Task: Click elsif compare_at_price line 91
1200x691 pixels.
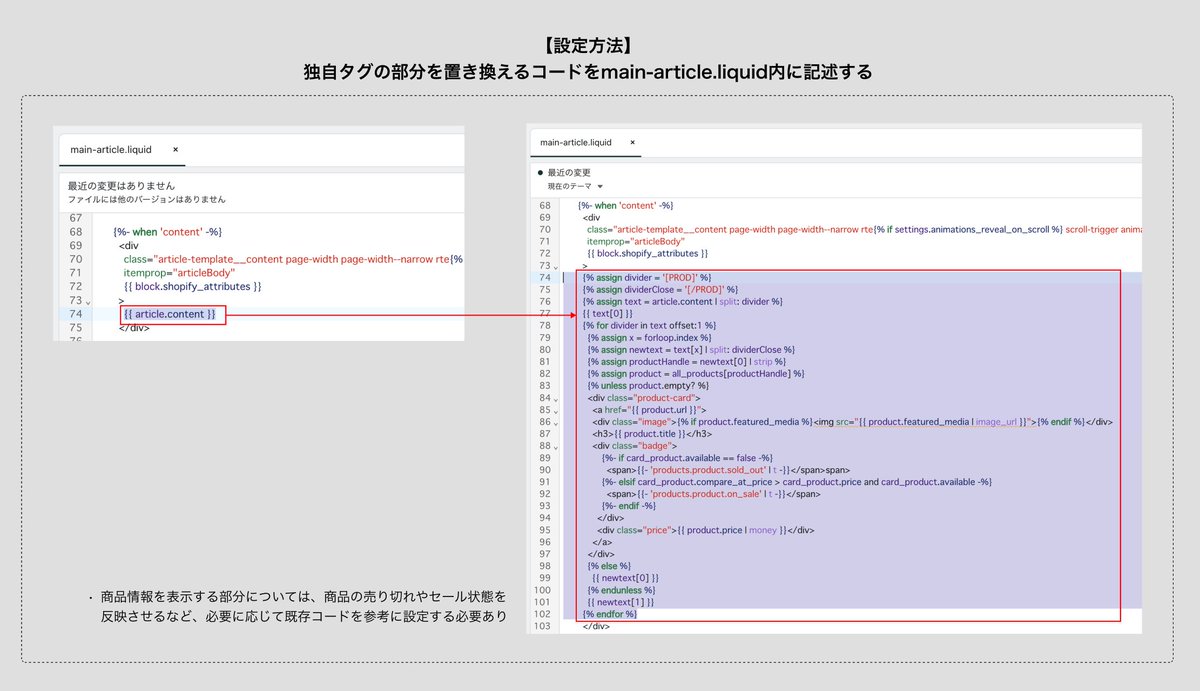Action: pyautogui.click(x=797, y=482)
